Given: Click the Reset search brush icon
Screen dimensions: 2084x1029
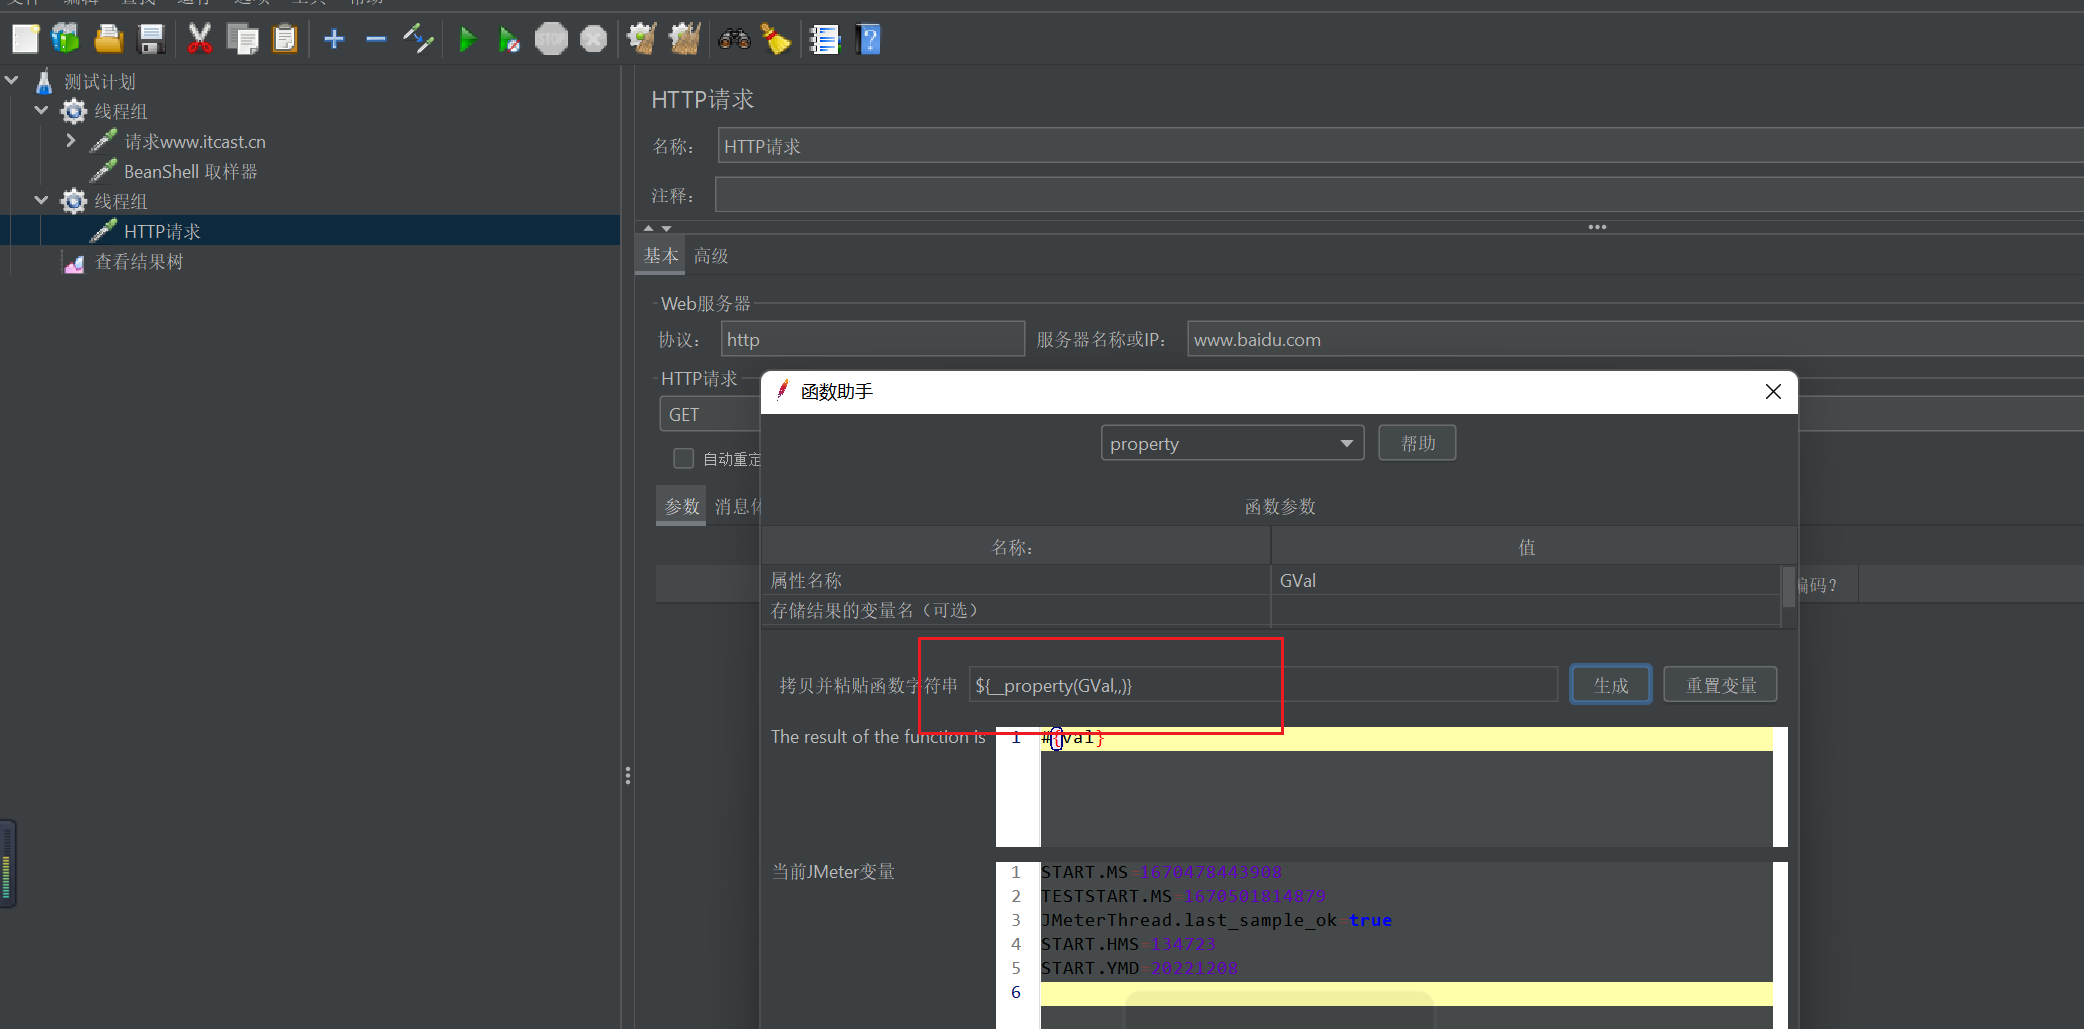Looking at the screenshot, I should point(776,40).
